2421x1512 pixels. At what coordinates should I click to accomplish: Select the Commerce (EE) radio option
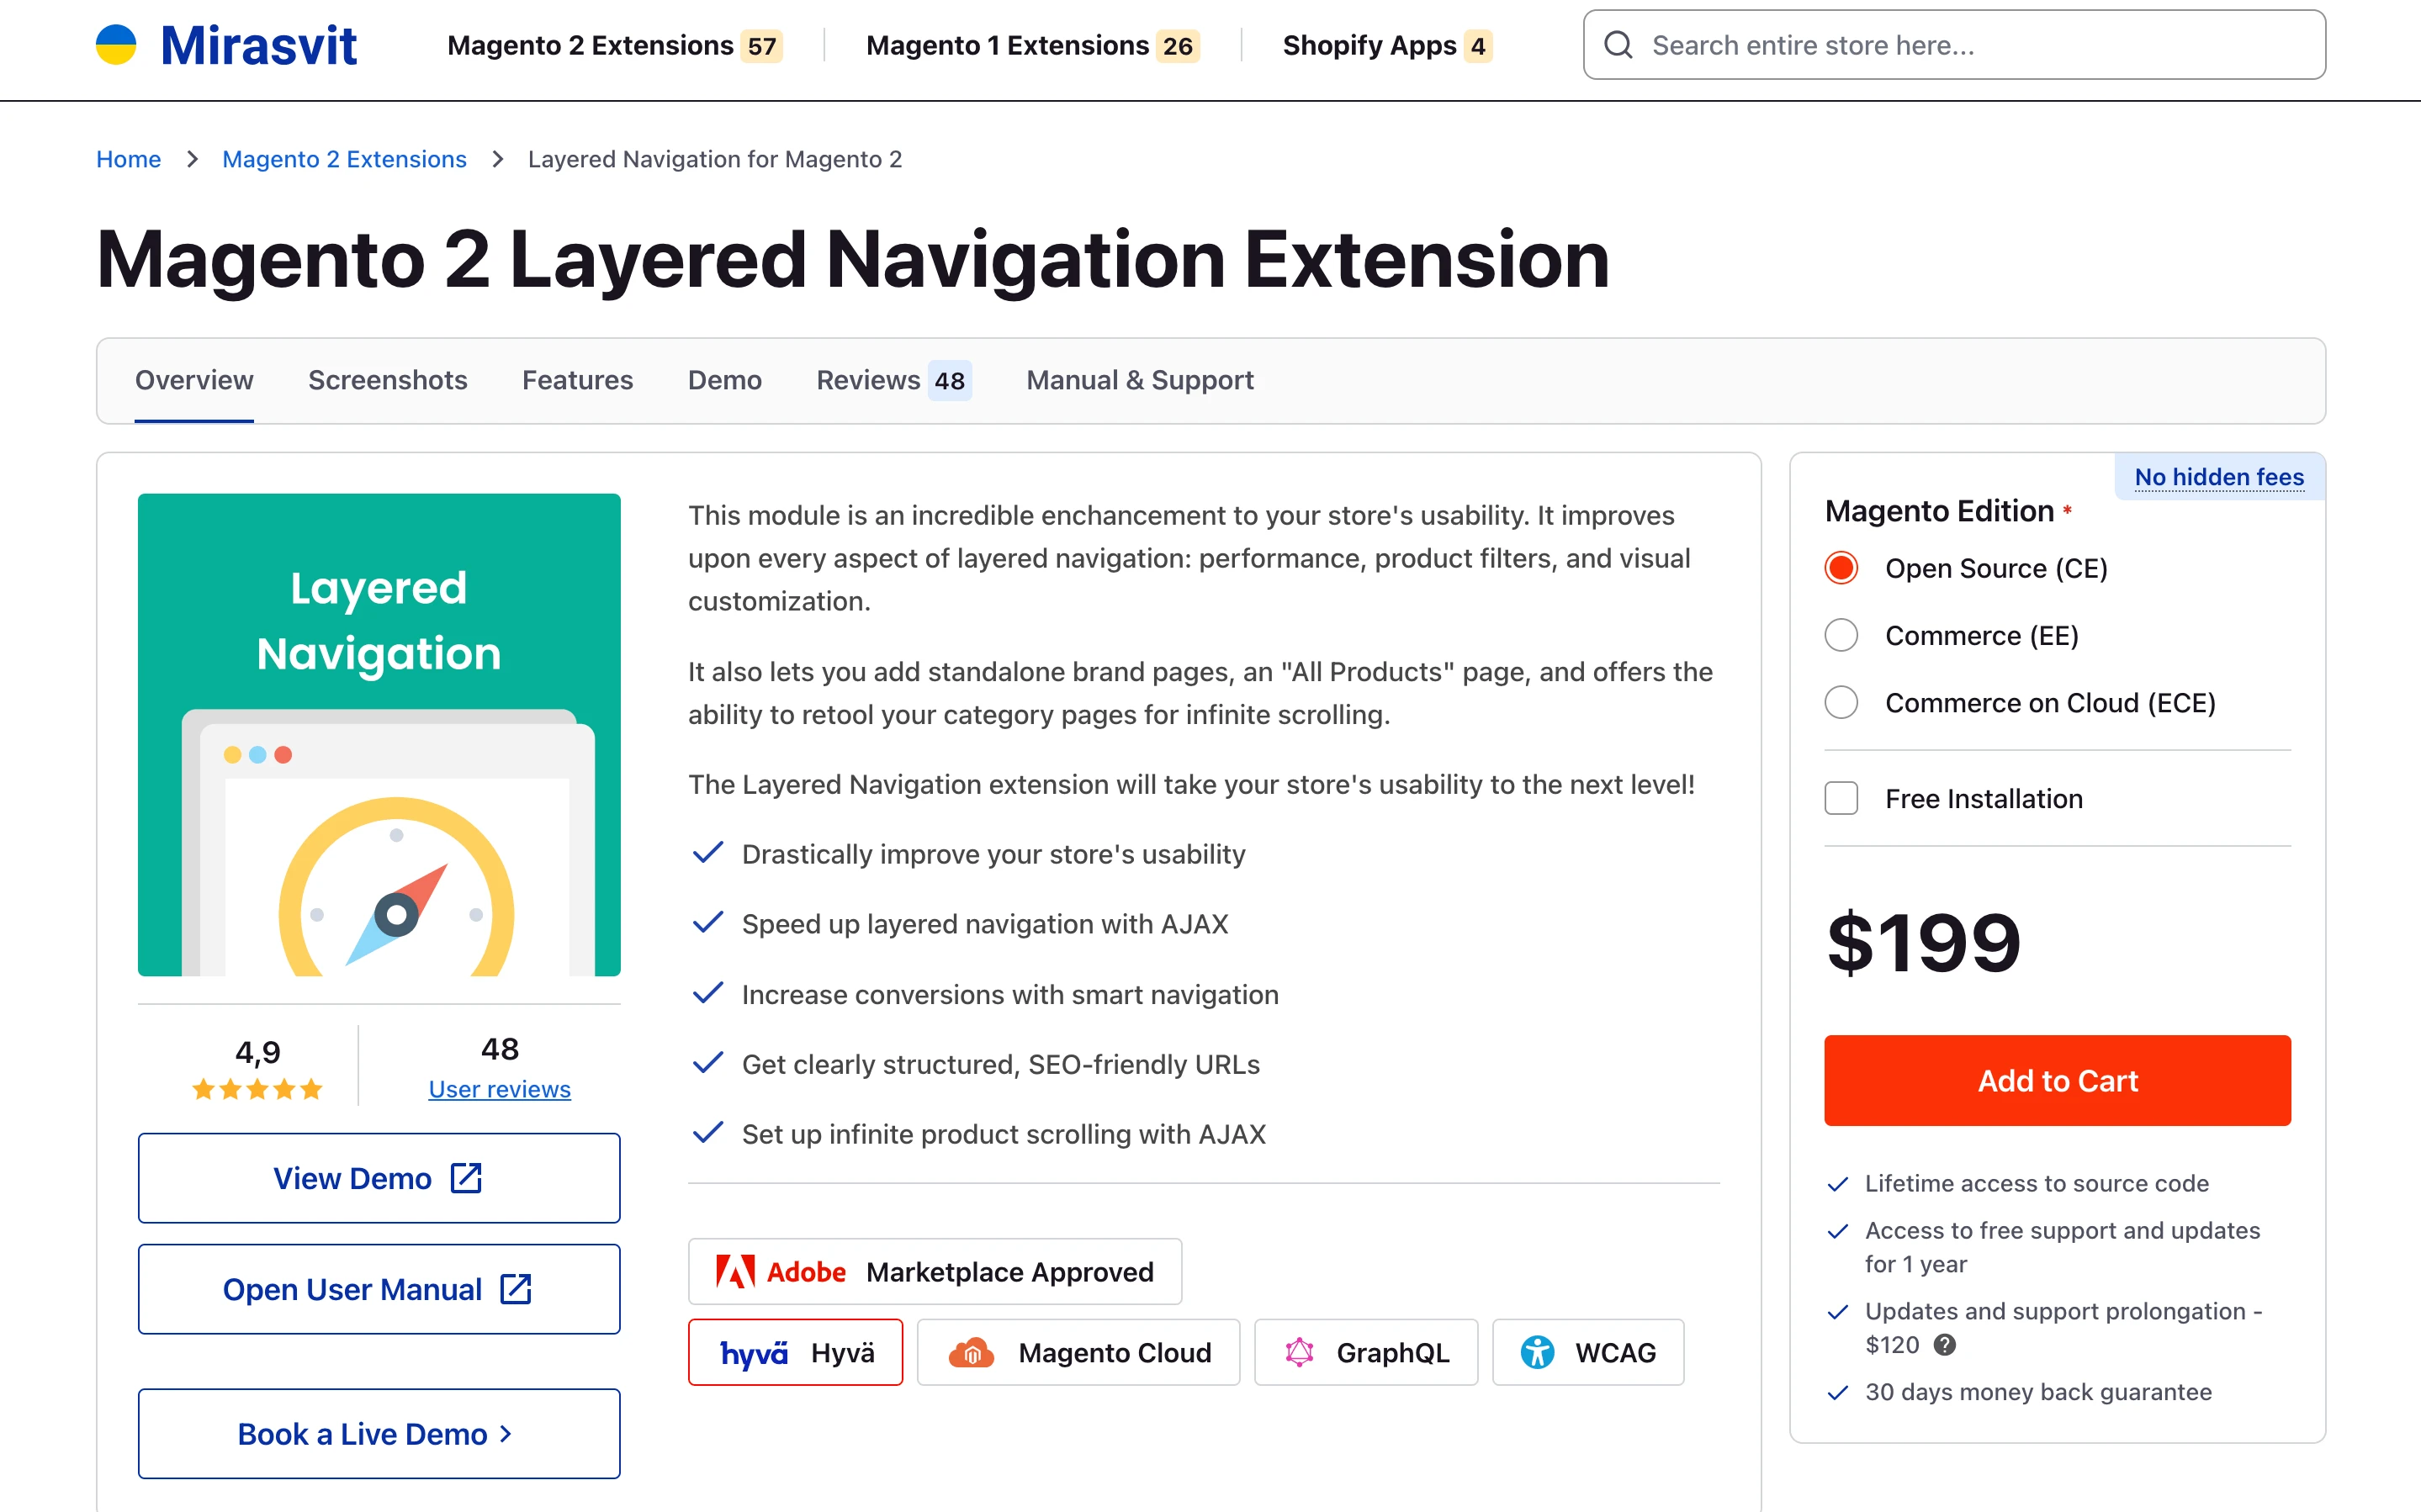[1841, 636]
